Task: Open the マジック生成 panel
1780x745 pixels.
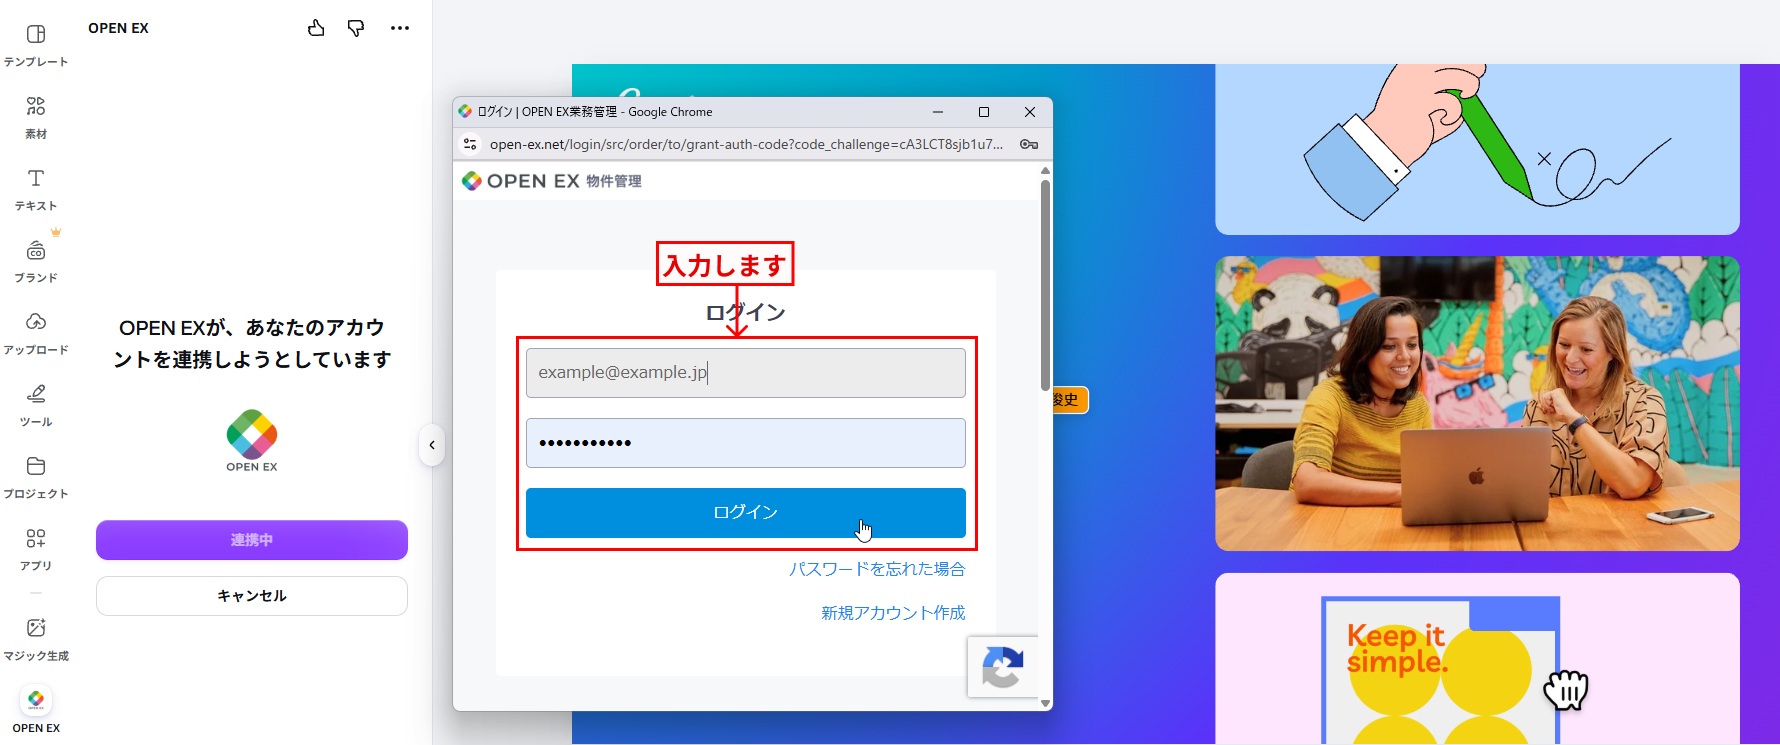Action: pyautogui.click(x=36, y=639)
